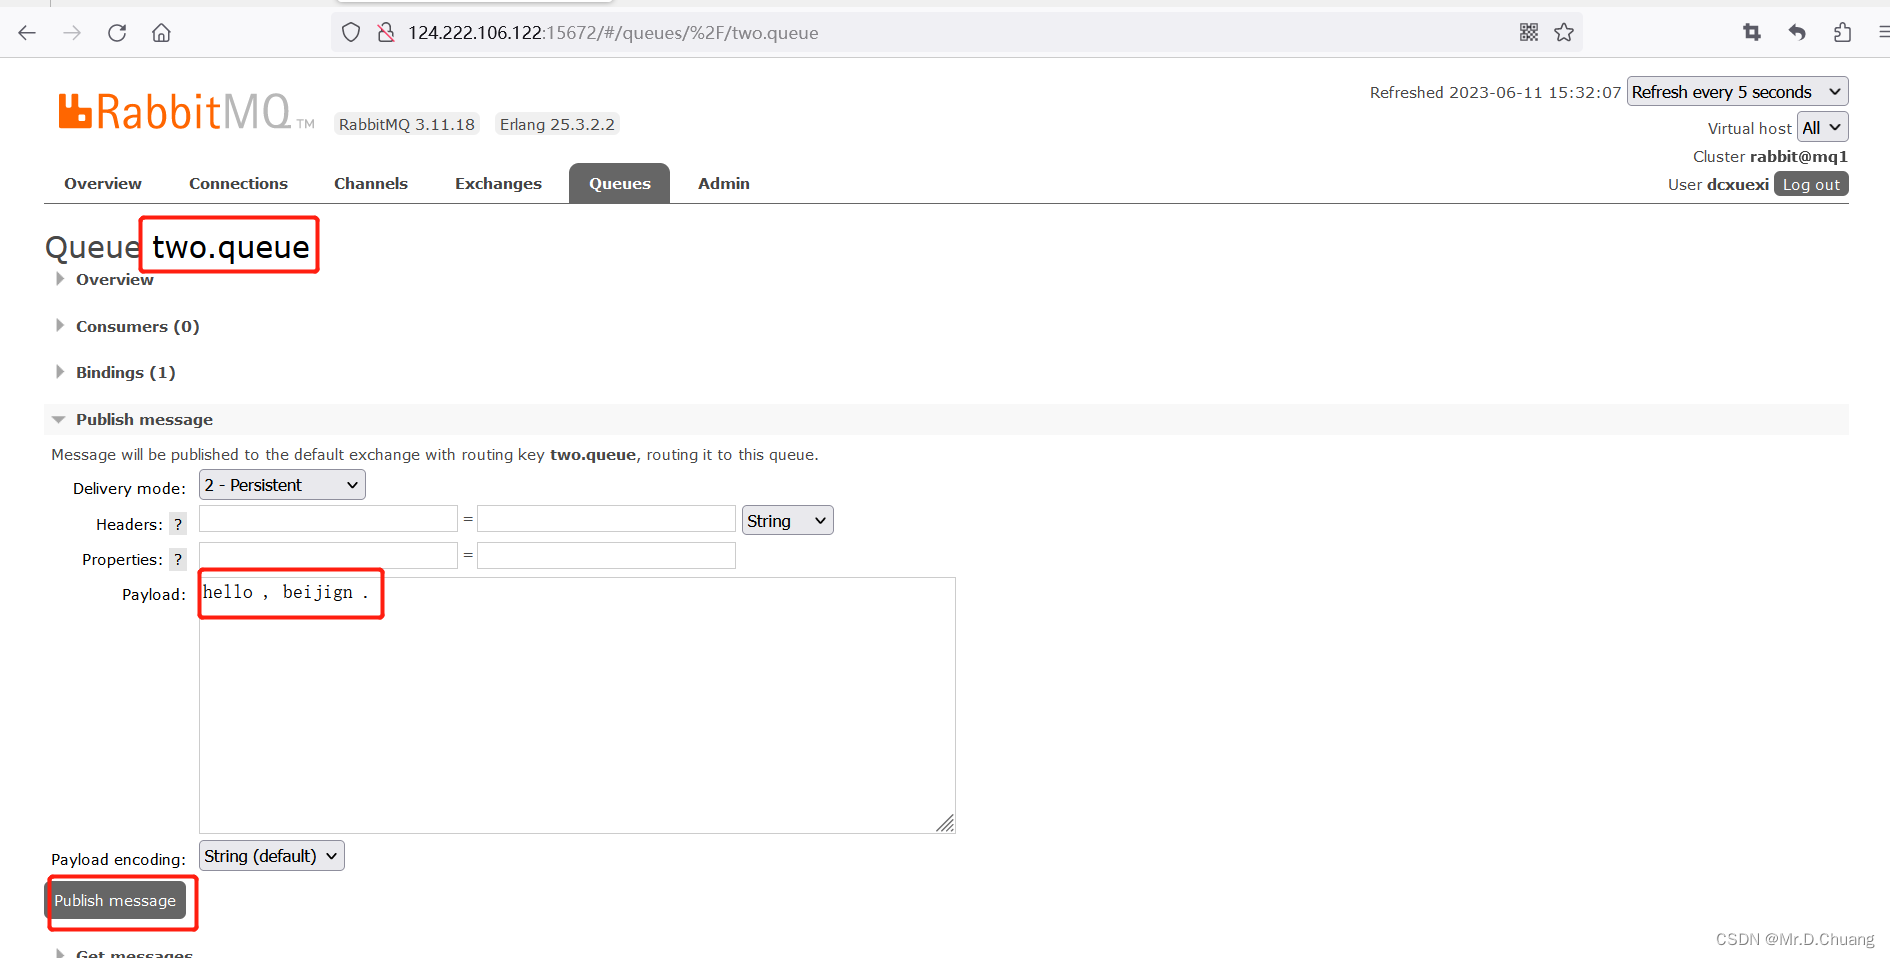
Task: Click the cluster name rabbit@mq1
Action: pyautogui.click(x=1799, y=157)
